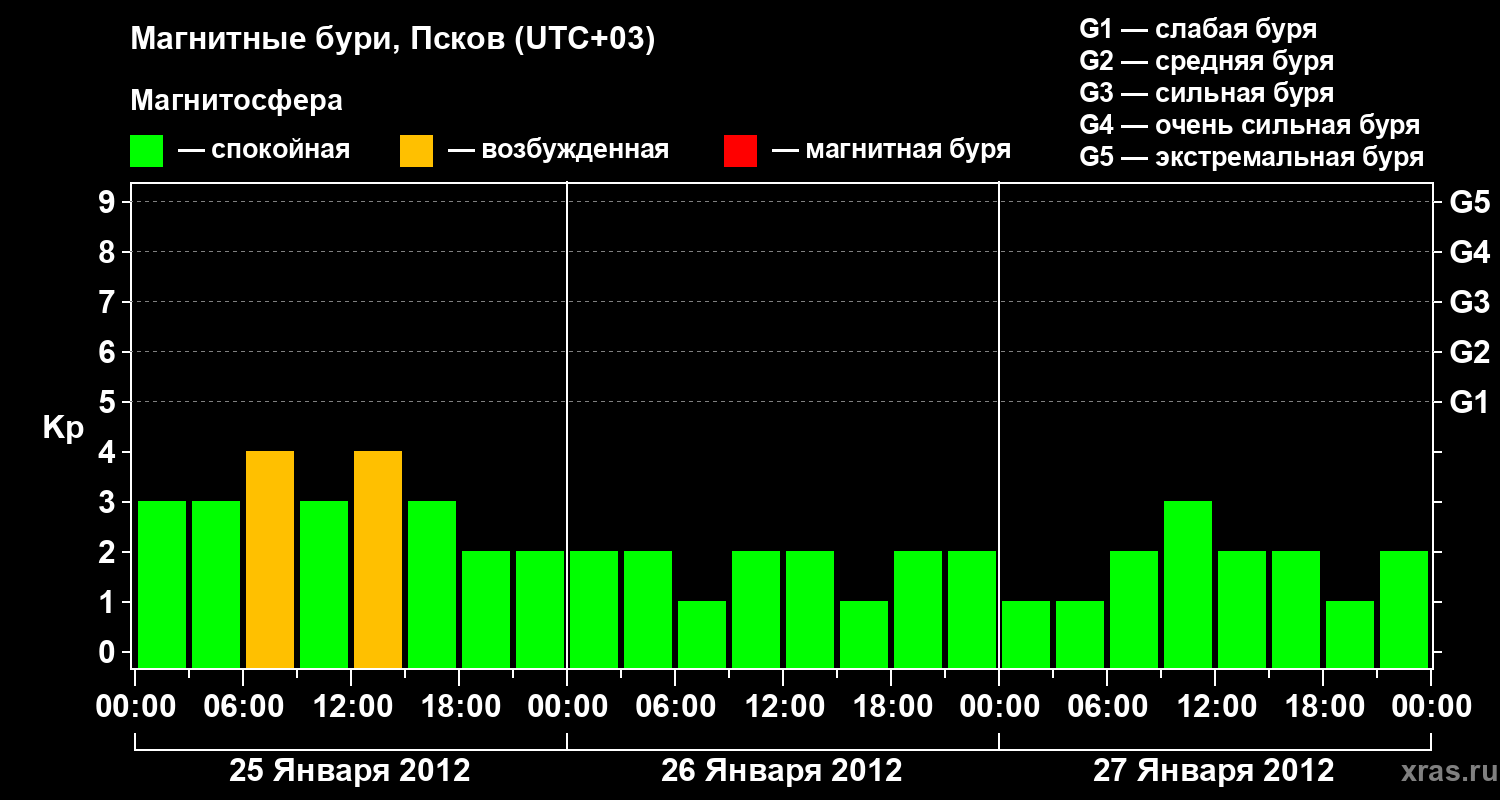The image size is (1500, 800).
Task: Click the 00:00 label ending 27 January
Action: click(x=1431, y=707)
